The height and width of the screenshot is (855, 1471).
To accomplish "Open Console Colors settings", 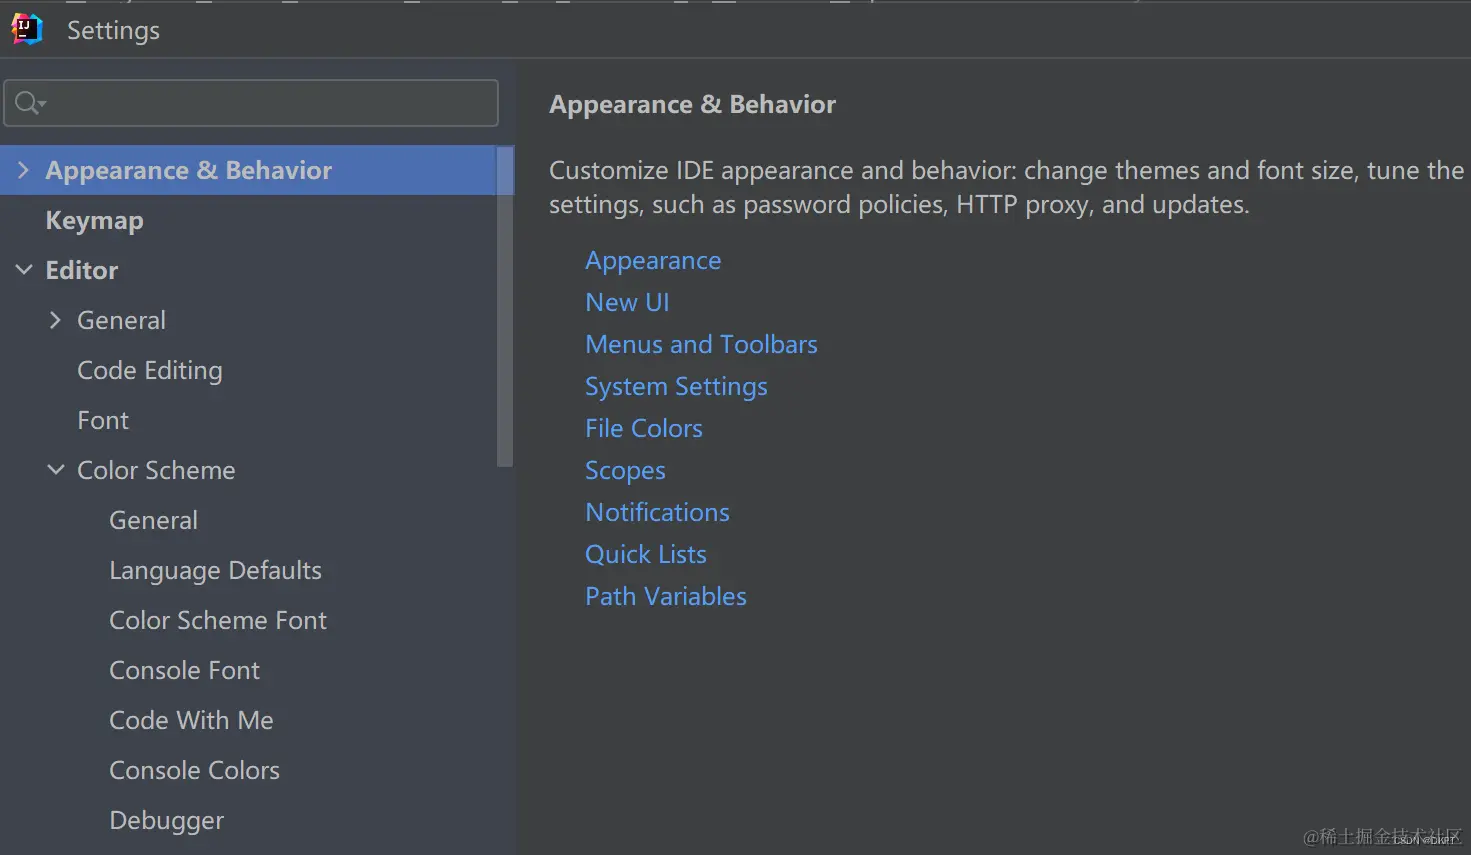I will pyautogui.click(x=194, y=771).
